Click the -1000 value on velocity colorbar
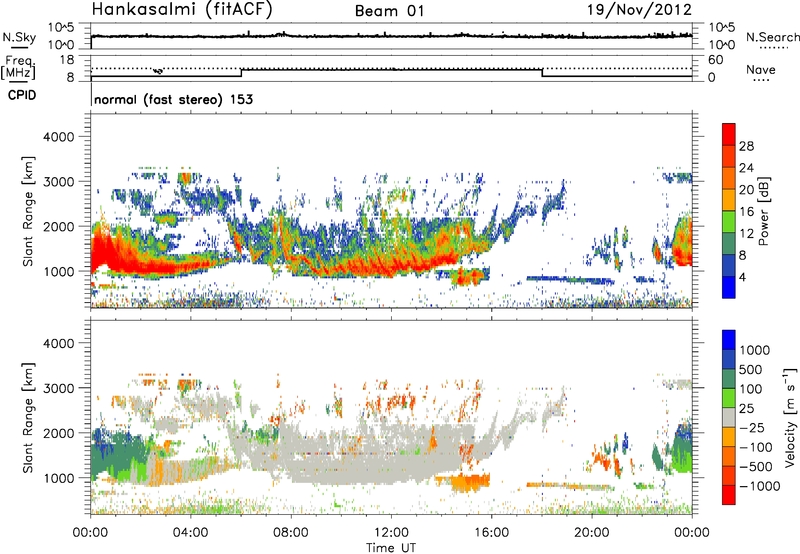The width and height of the screenshot is (800, 554). [760, 486]
